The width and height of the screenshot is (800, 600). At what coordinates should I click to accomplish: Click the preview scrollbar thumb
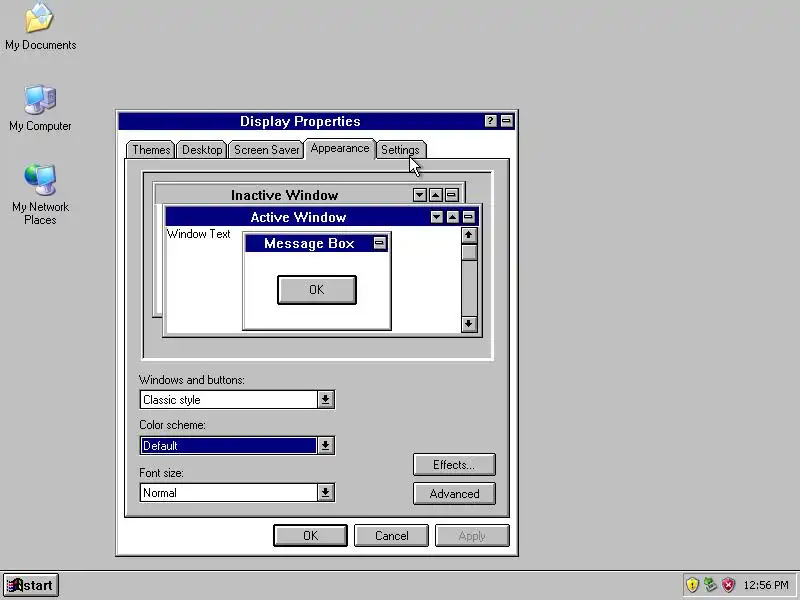pyautogui.click(x=469, y=253)
